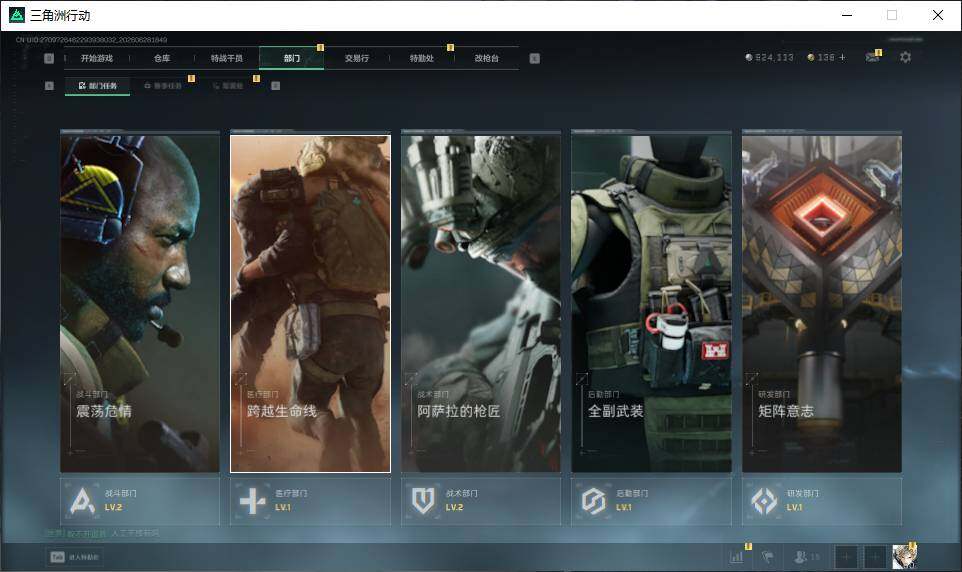The height and width of the screenshot is (572, 962).
Task: Click next-tab key icon right of 改枪台
Action: point(534,58)
